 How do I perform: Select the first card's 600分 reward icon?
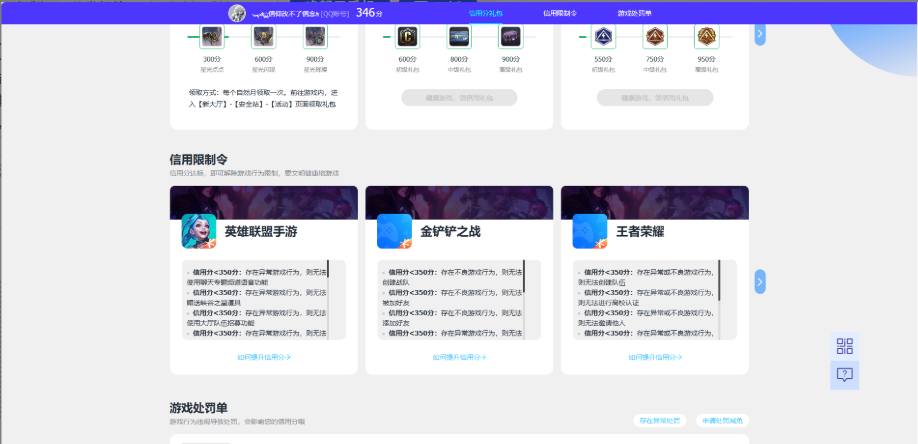(263, 36)
